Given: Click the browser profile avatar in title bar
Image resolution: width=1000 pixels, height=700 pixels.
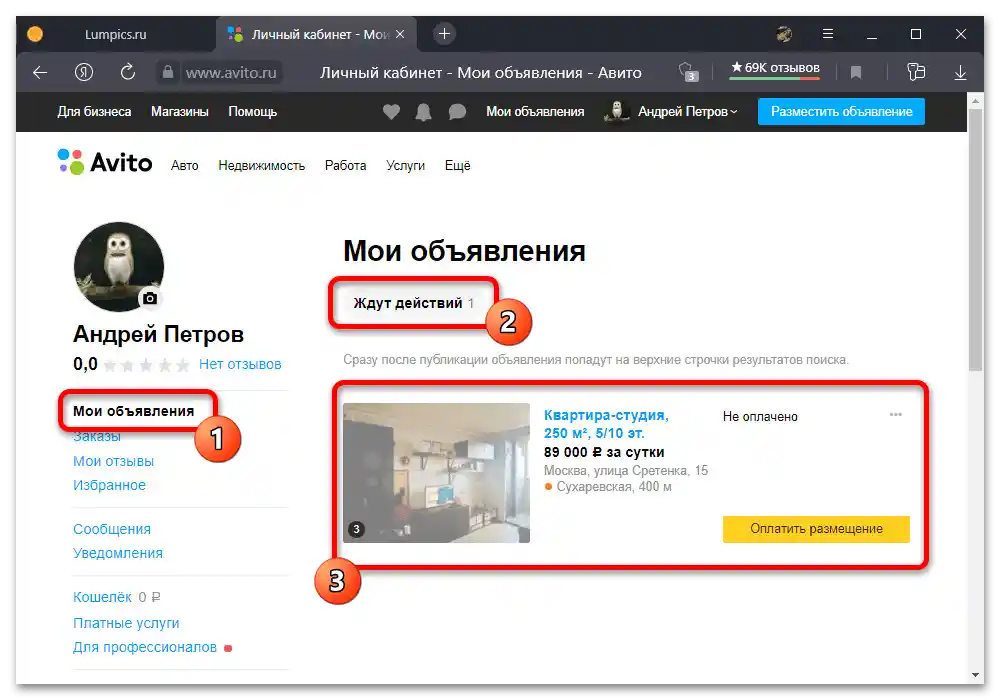Looking at the screenshot, I should coord(784,34).
